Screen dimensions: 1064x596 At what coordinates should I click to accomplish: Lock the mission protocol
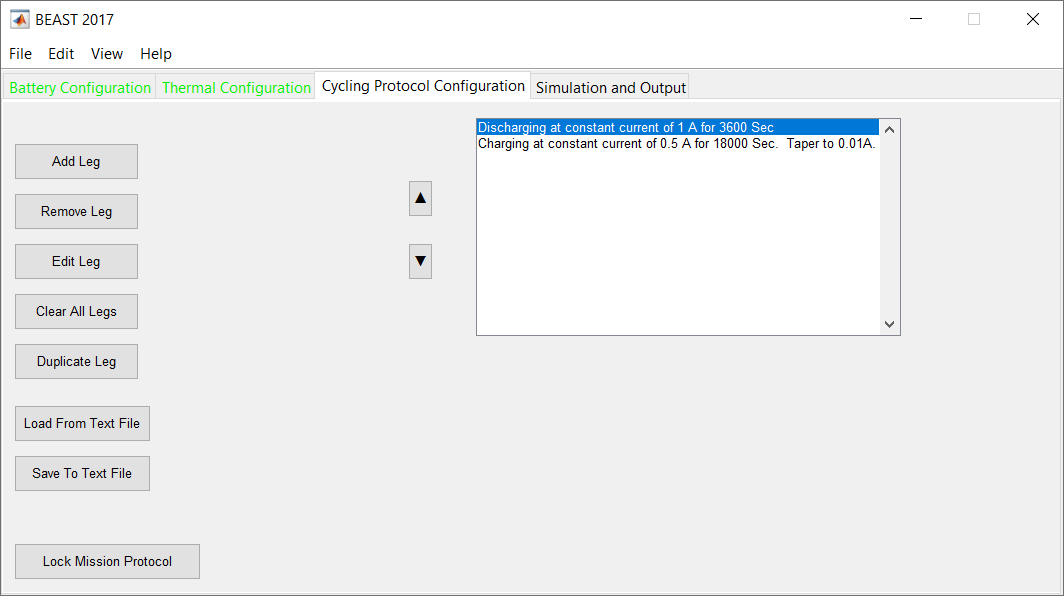(107, 561)
